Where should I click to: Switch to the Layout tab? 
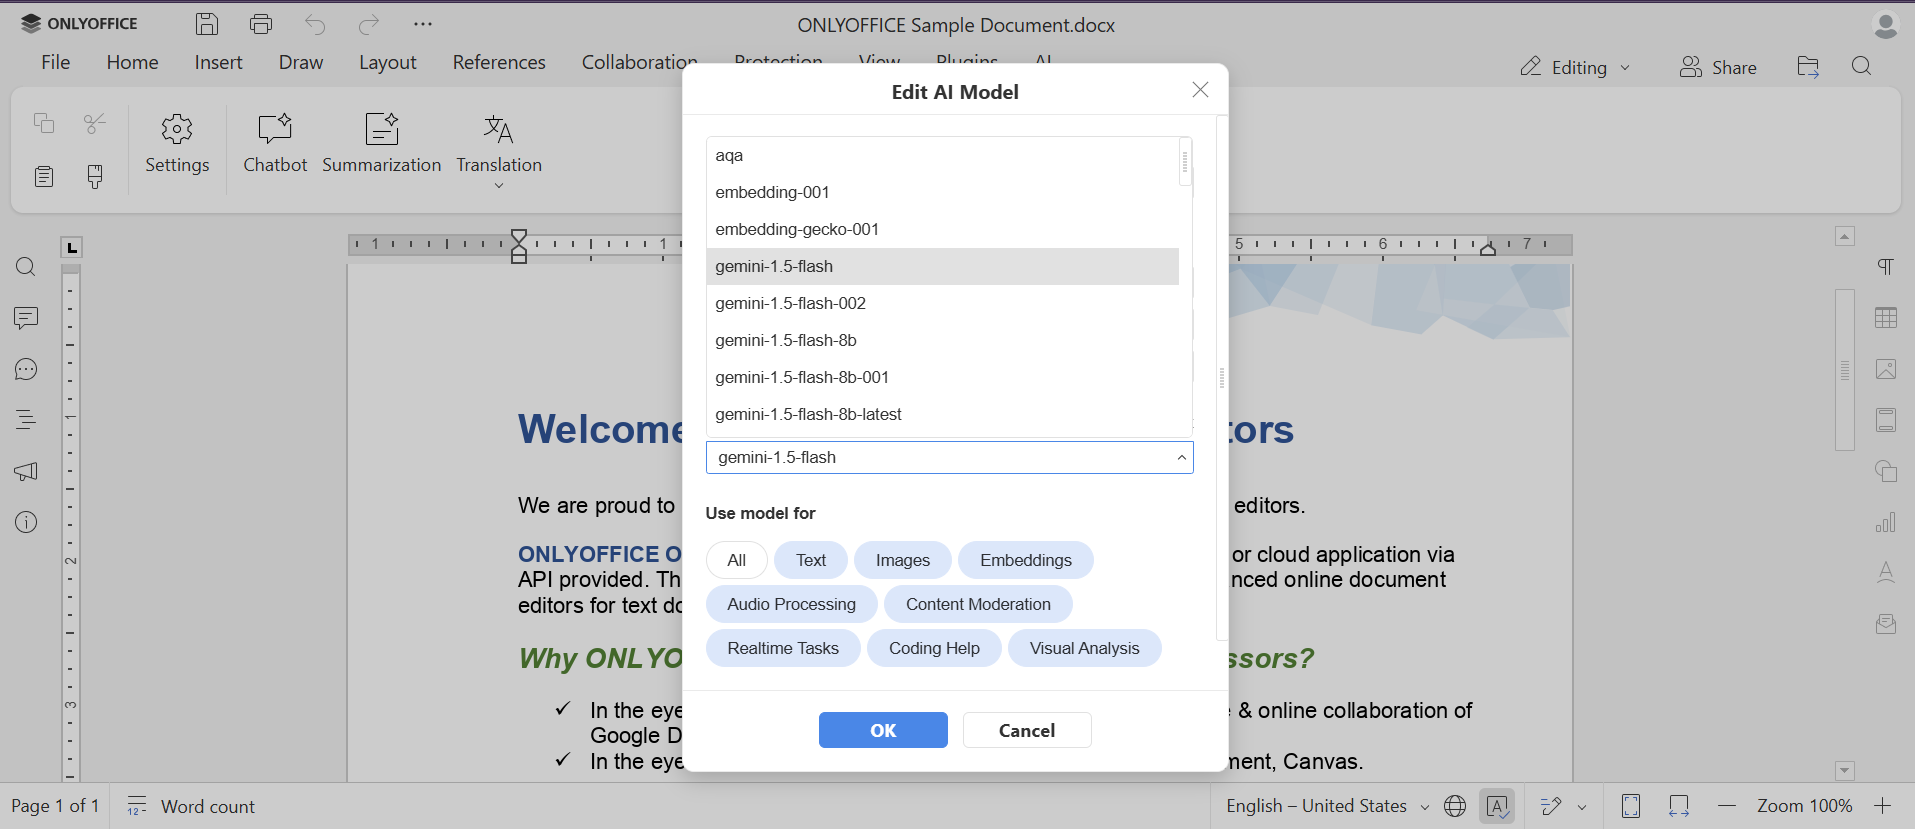pyautogui.click(x=388, y=62)
